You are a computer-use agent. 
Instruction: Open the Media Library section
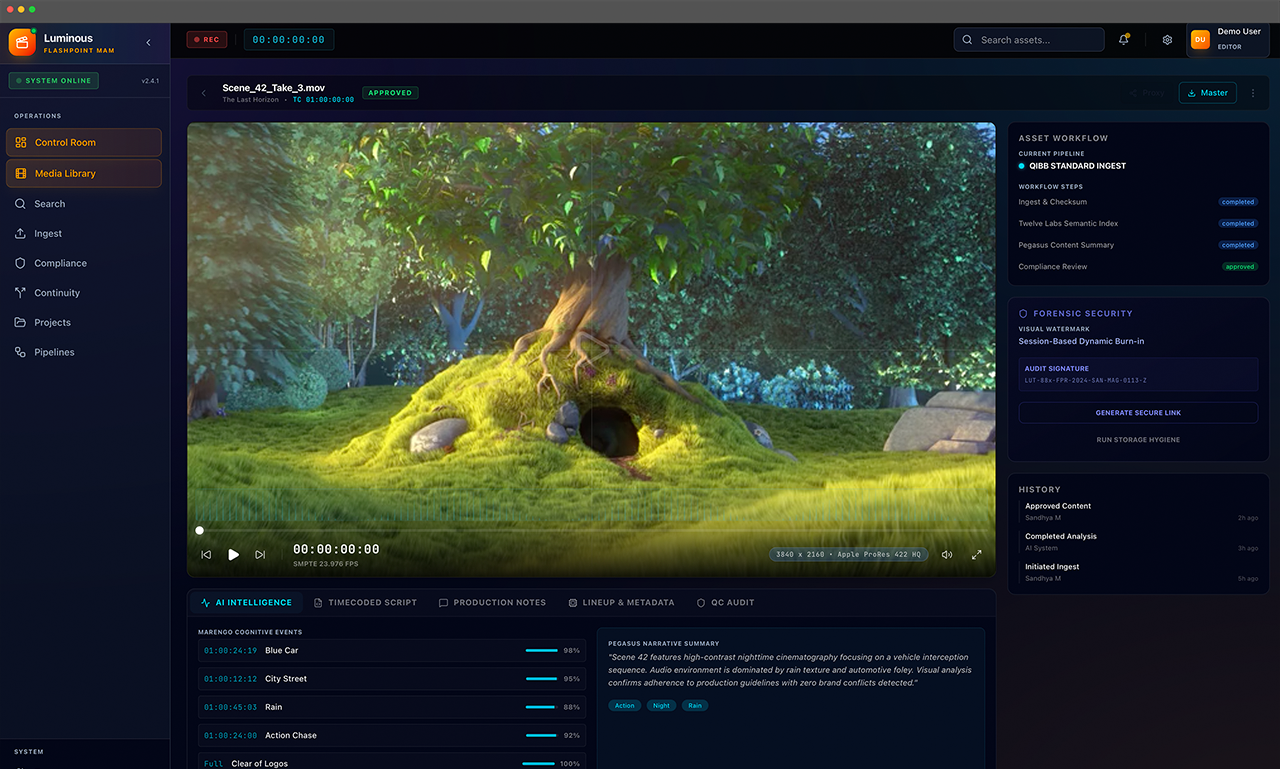(x=84, y=173)
